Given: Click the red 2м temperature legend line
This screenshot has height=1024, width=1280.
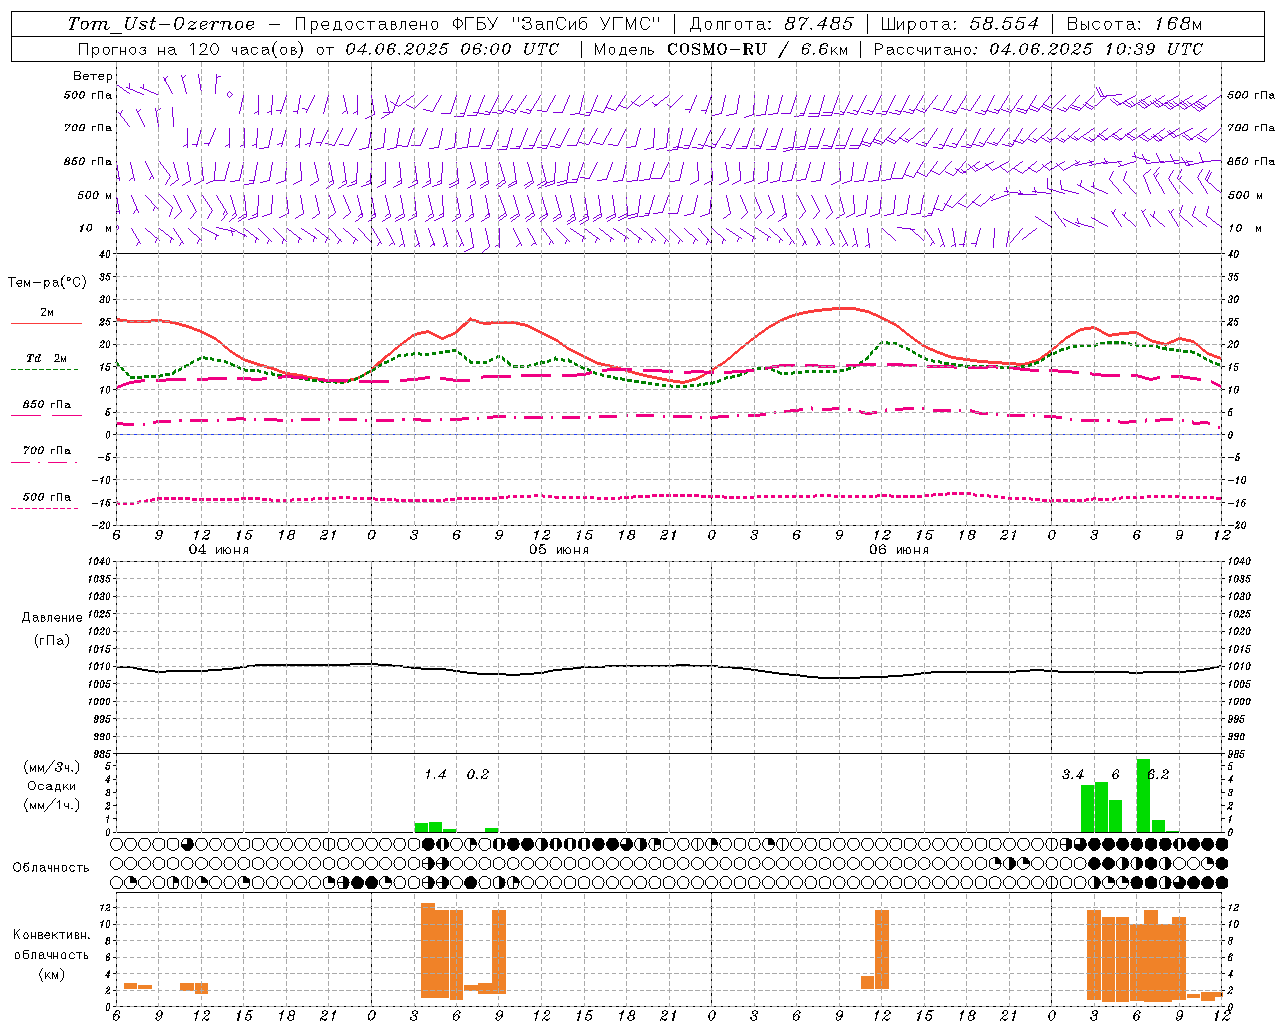Looking at the screenshot, I should coord(46,324).
